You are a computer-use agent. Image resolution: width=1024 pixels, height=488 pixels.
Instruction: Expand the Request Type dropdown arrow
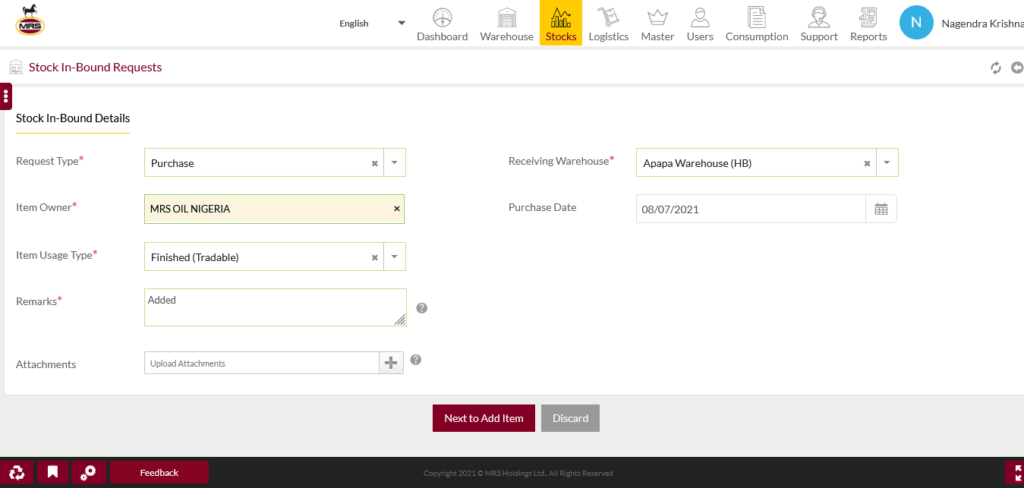(394, 163)
